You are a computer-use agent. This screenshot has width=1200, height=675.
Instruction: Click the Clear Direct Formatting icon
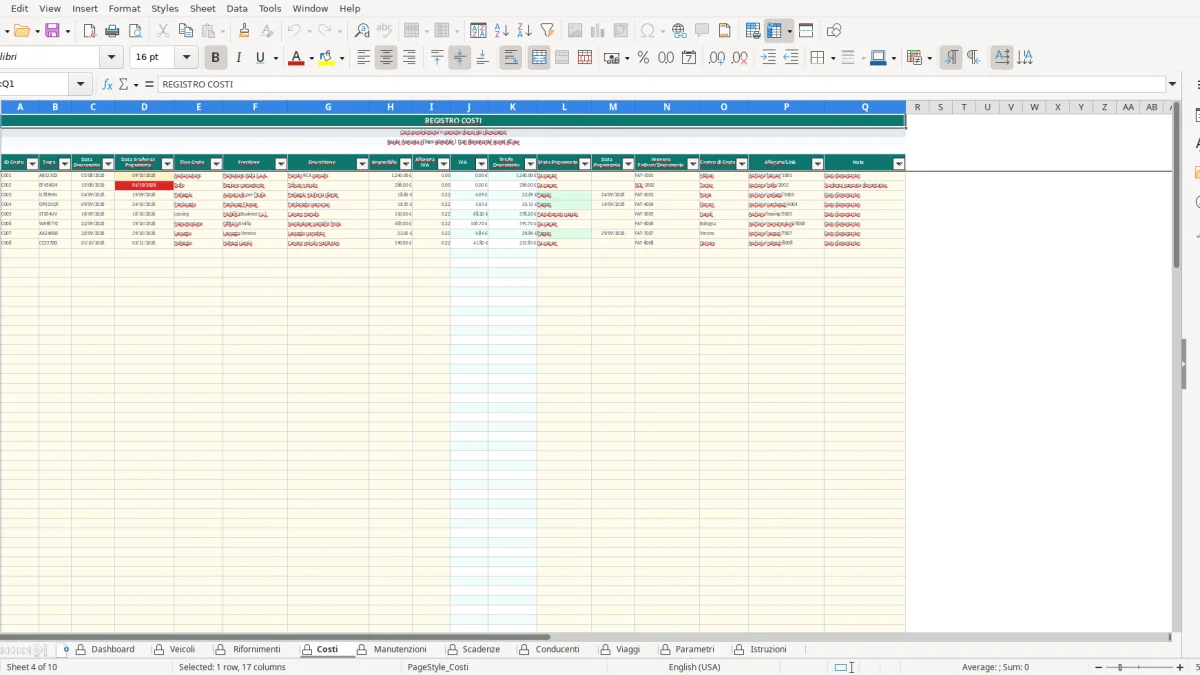pyautogui.click(x=267, y=31)
